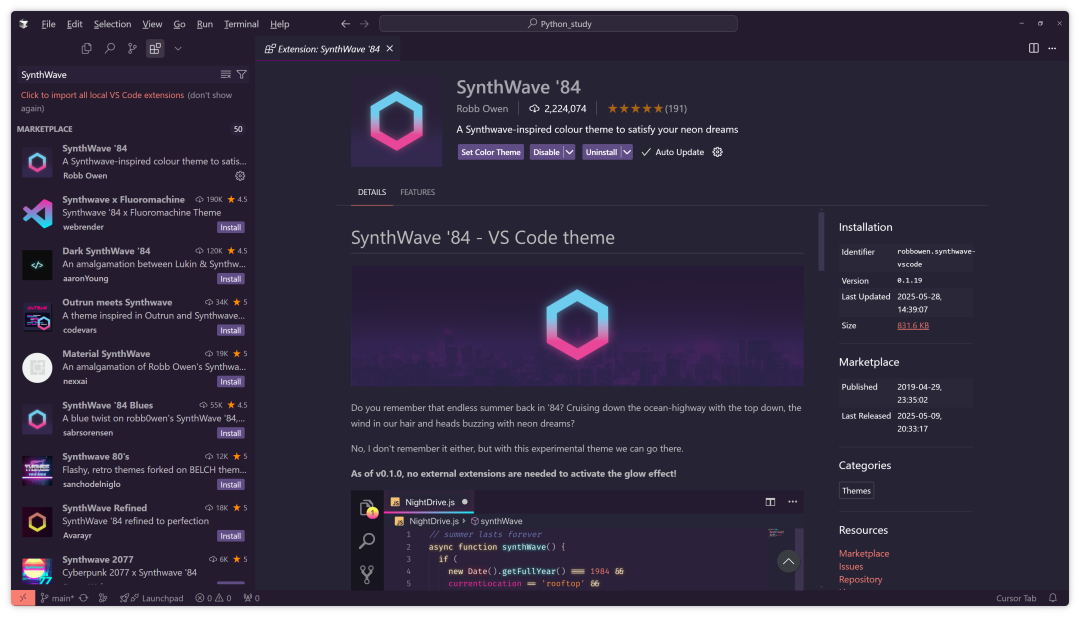Install Material SynthWave extension

click(231, 381)
